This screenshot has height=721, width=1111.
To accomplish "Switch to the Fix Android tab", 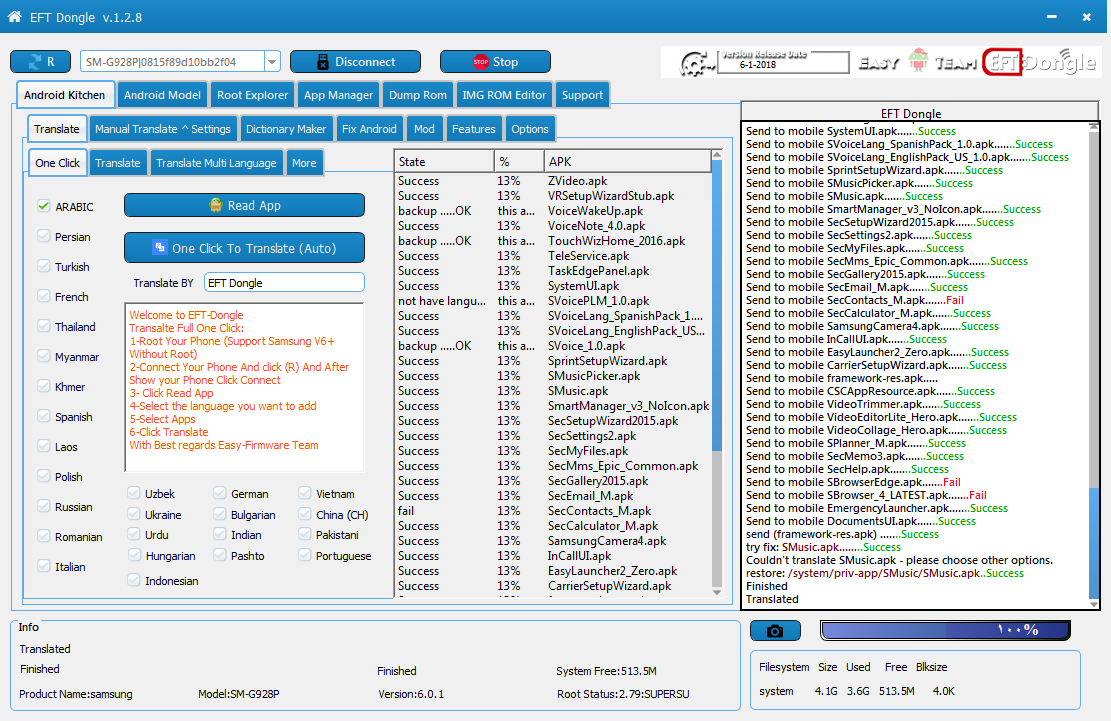I will tap(368, 129).
